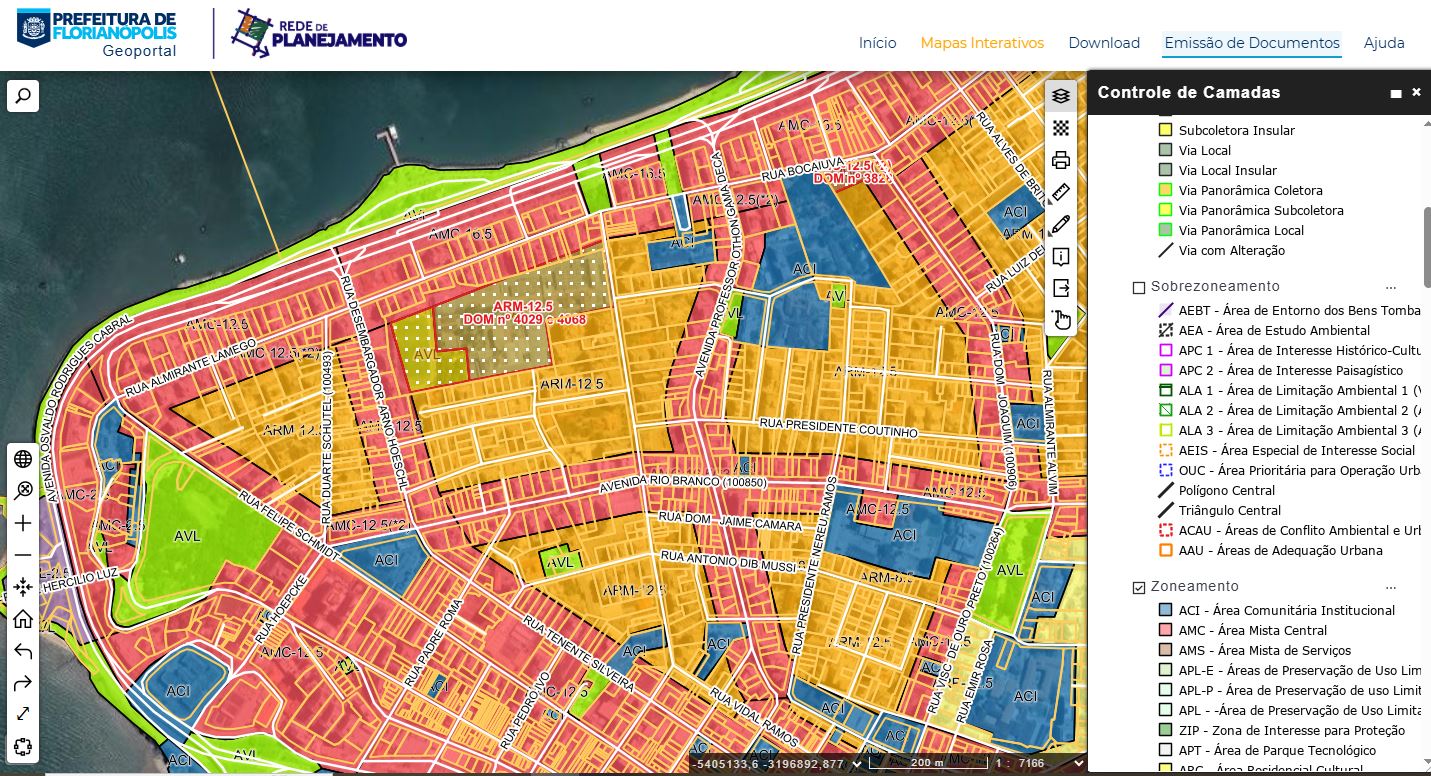The height and width of the screenshot is (776, 1431).
Task: Click the feature info identify icon
Action: (x=1061, y=256)
